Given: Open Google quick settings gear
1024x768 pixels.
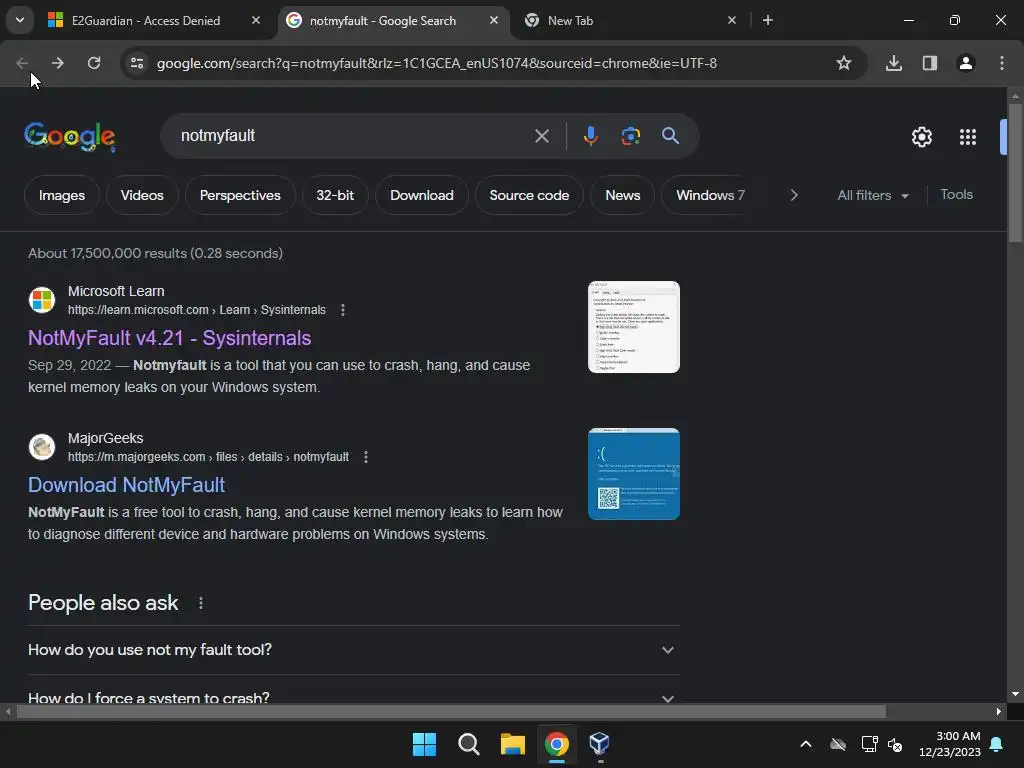Looking at the screenshot, I should click(x=921, y=137).
